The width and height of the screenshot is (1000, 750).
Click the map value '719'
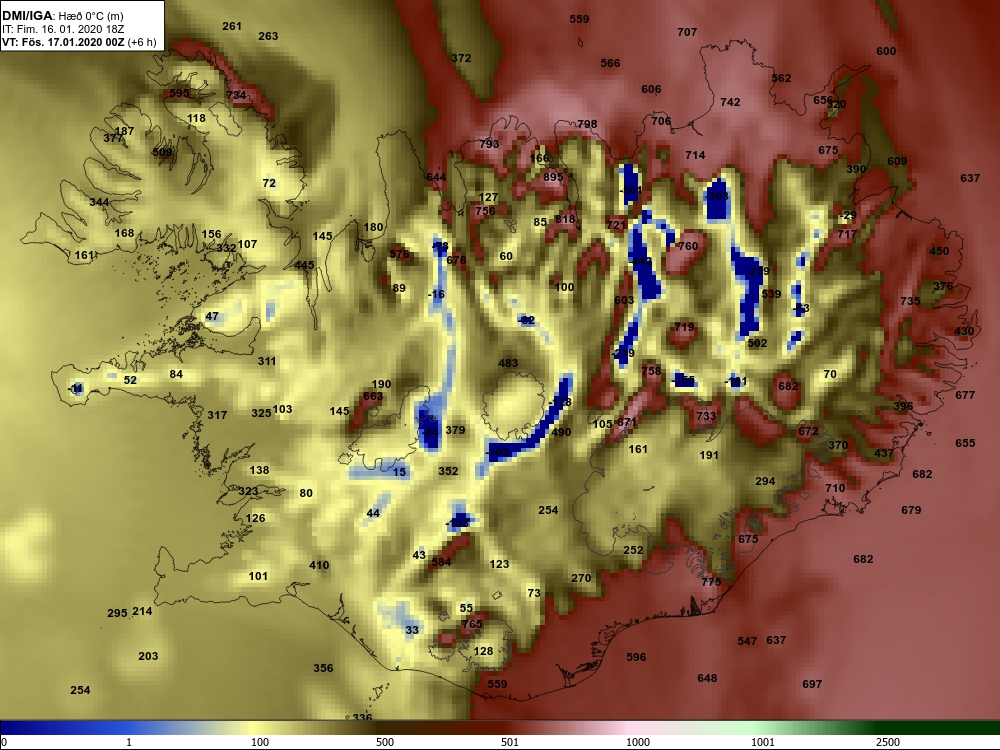[x=684, y=327]
